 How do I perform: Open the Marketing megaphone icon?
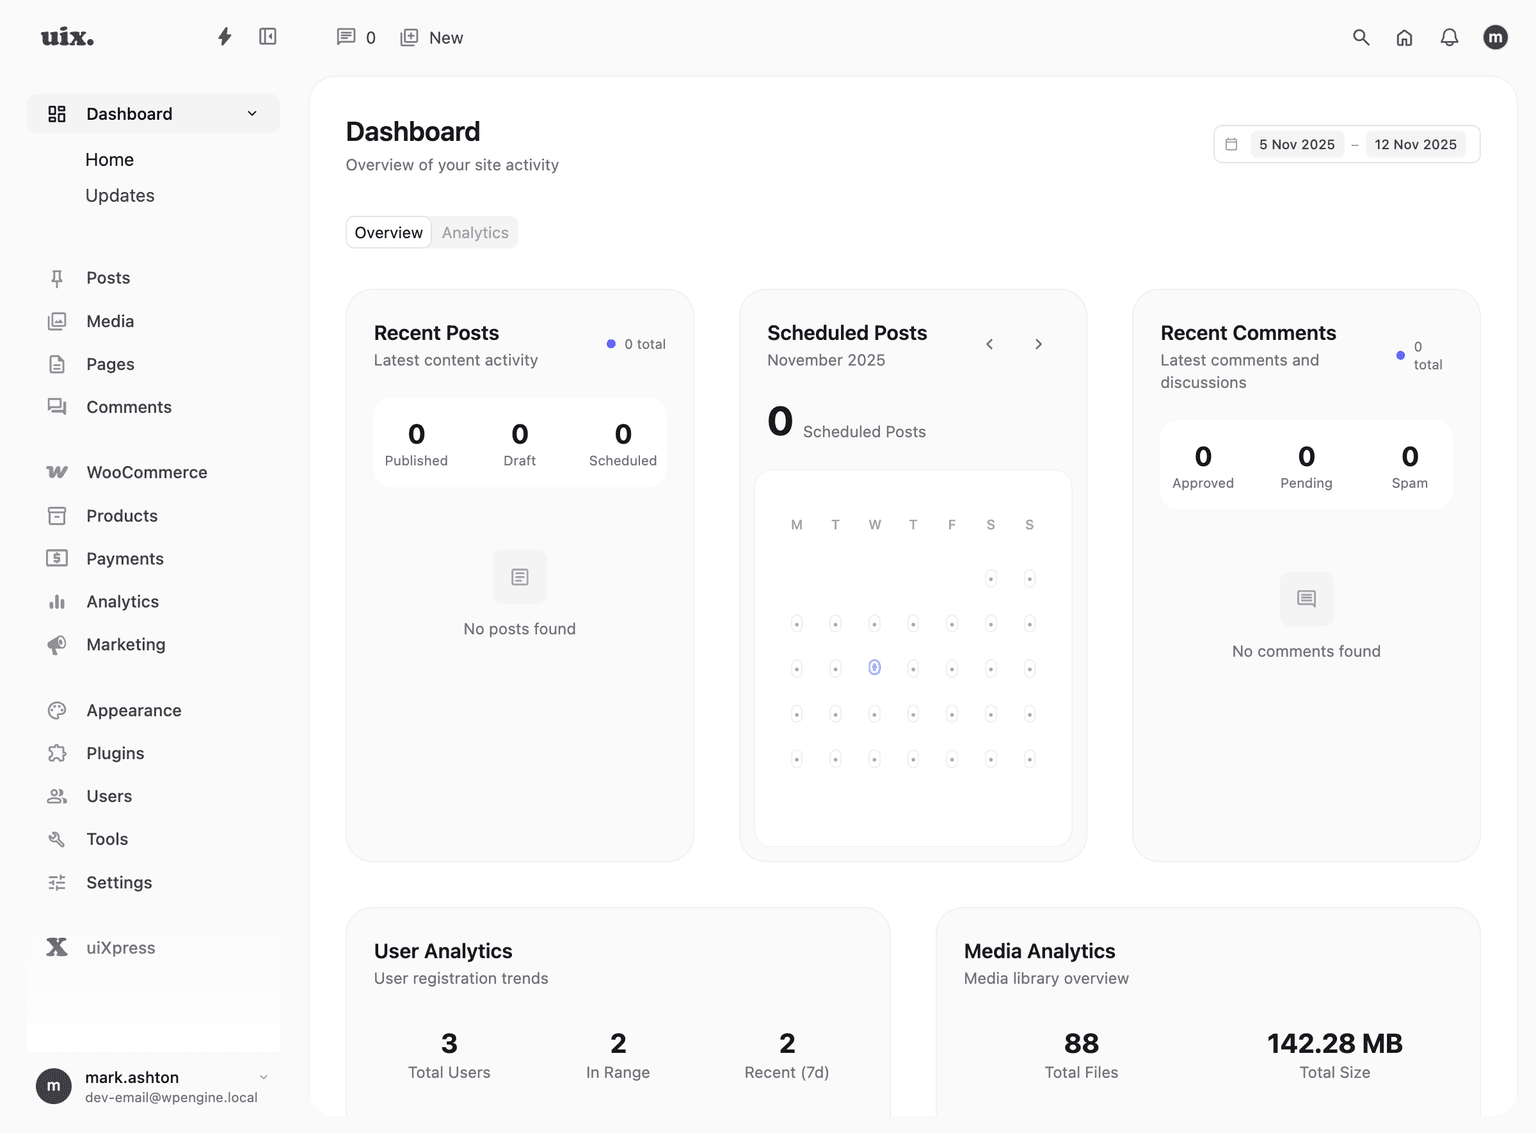[x=57, y=644]
